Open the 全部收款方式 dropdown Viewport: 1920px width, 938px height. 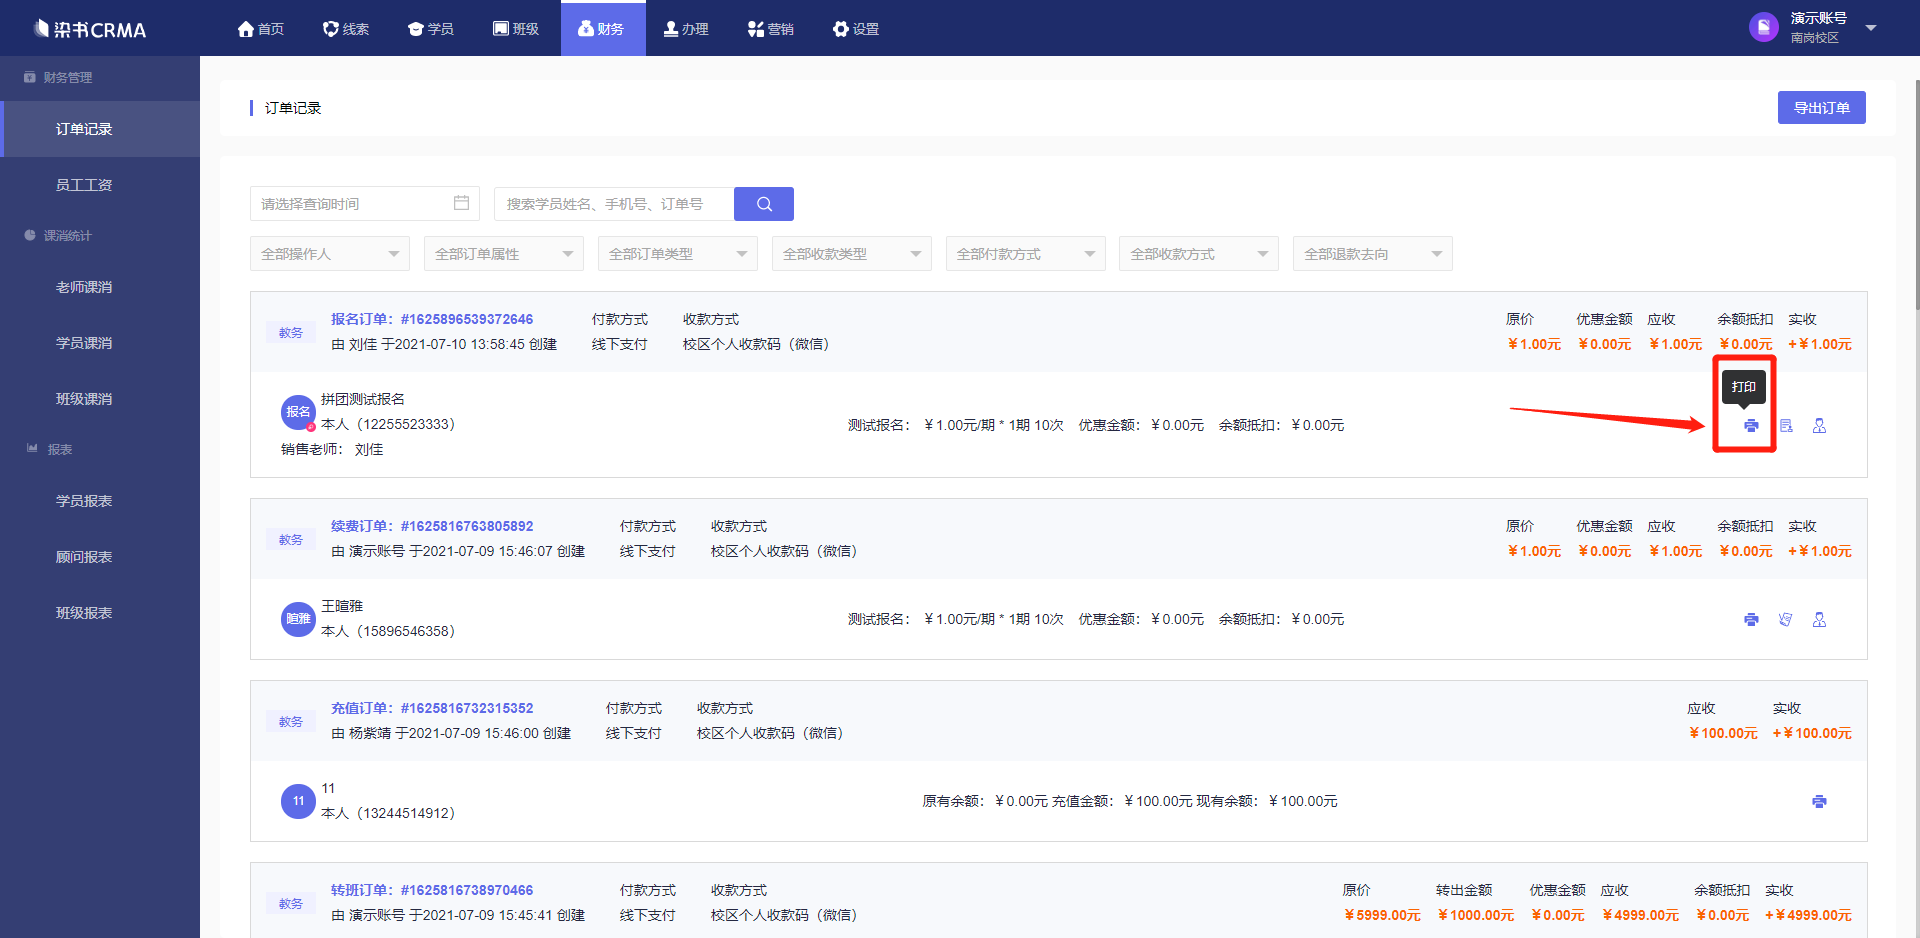[1200, 254]
